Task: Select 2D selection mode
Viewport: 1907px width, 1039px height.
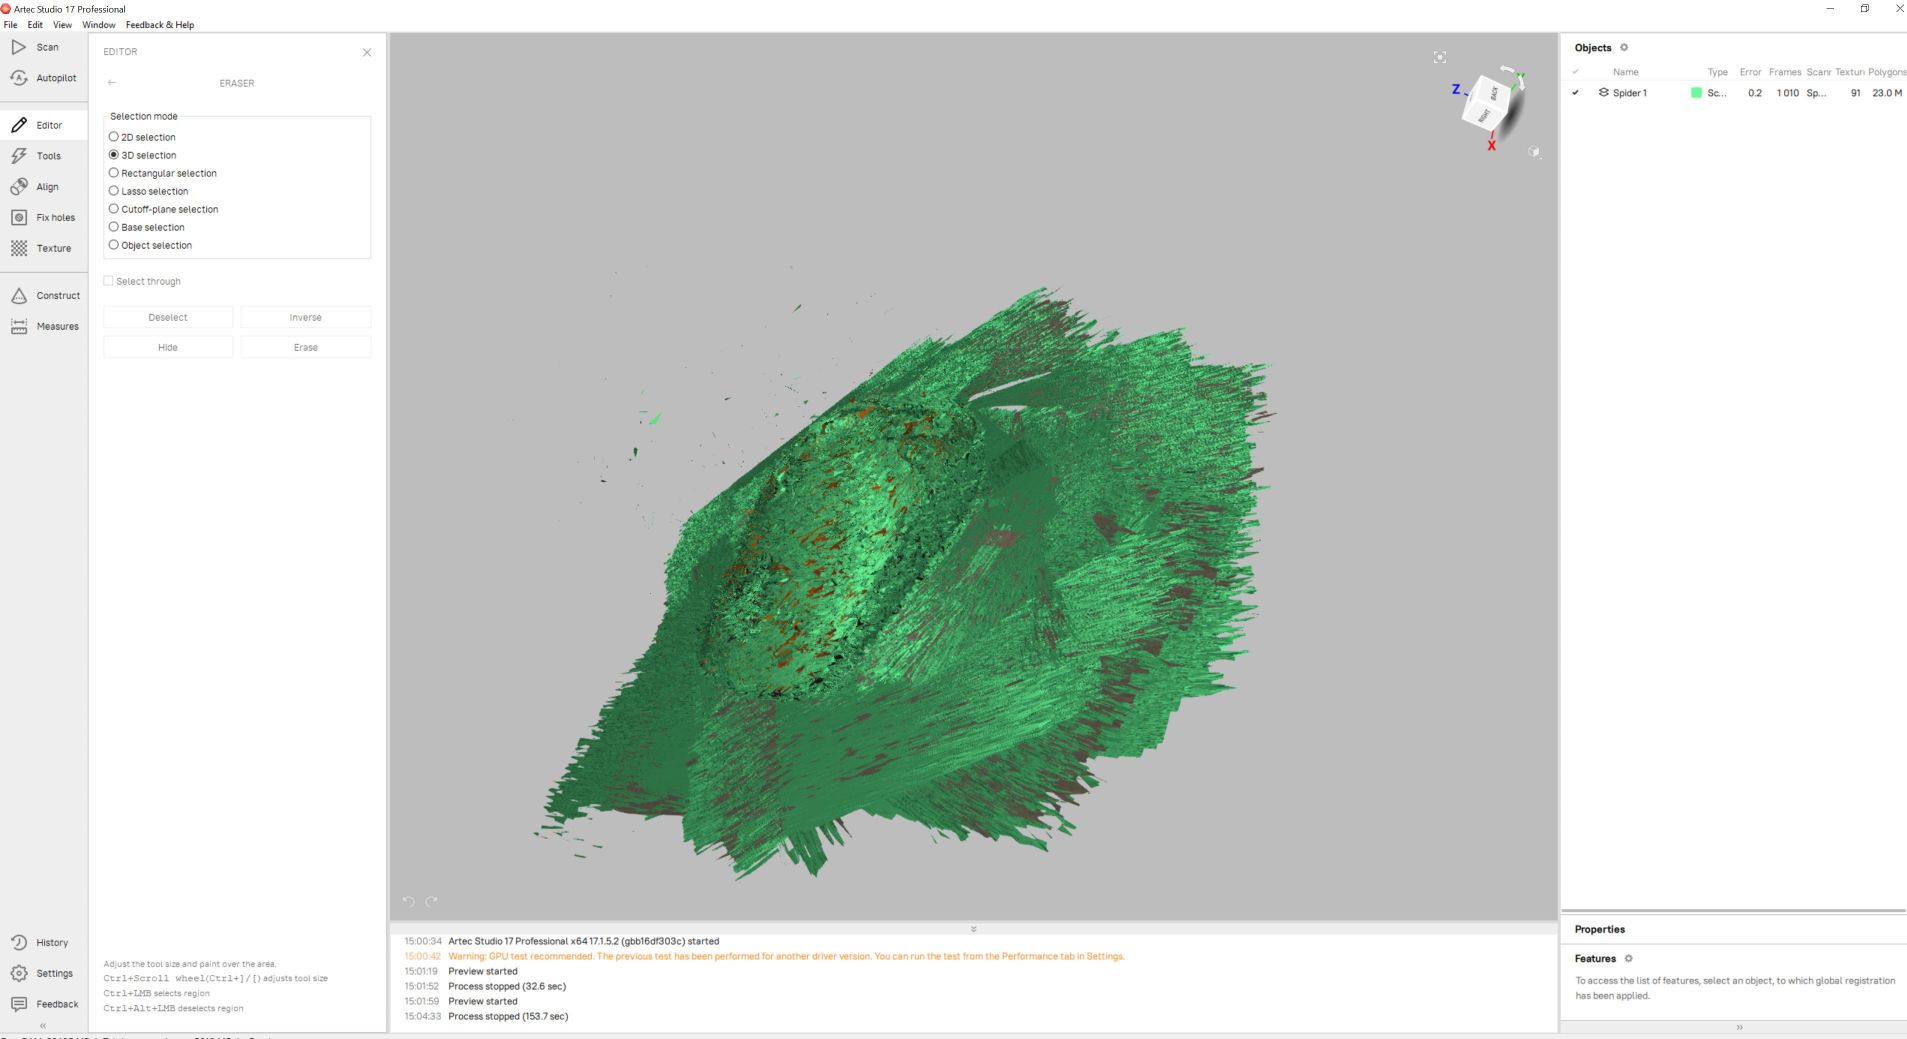Action: pos(142,137)
